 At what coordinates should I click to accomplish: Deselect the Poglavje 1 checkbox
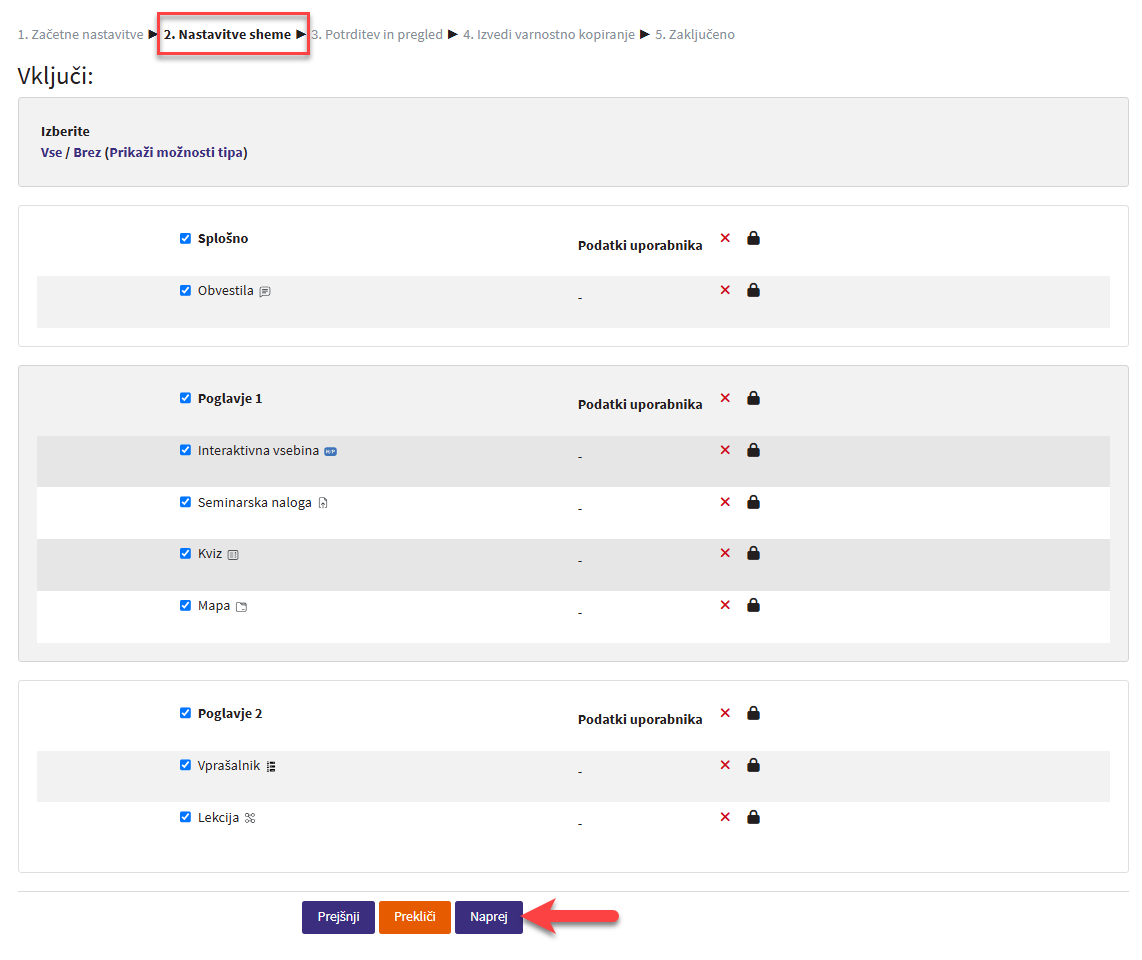tap(185, 398)
